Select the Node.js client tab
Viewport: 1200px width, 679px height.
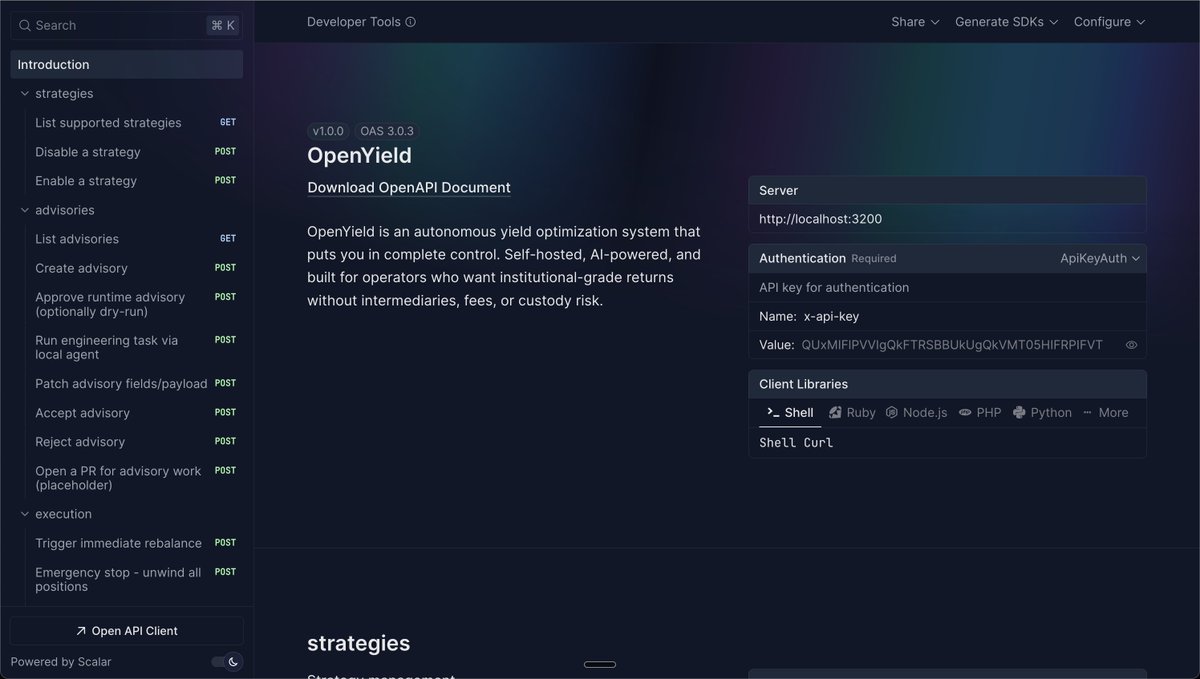pos(916,412)
